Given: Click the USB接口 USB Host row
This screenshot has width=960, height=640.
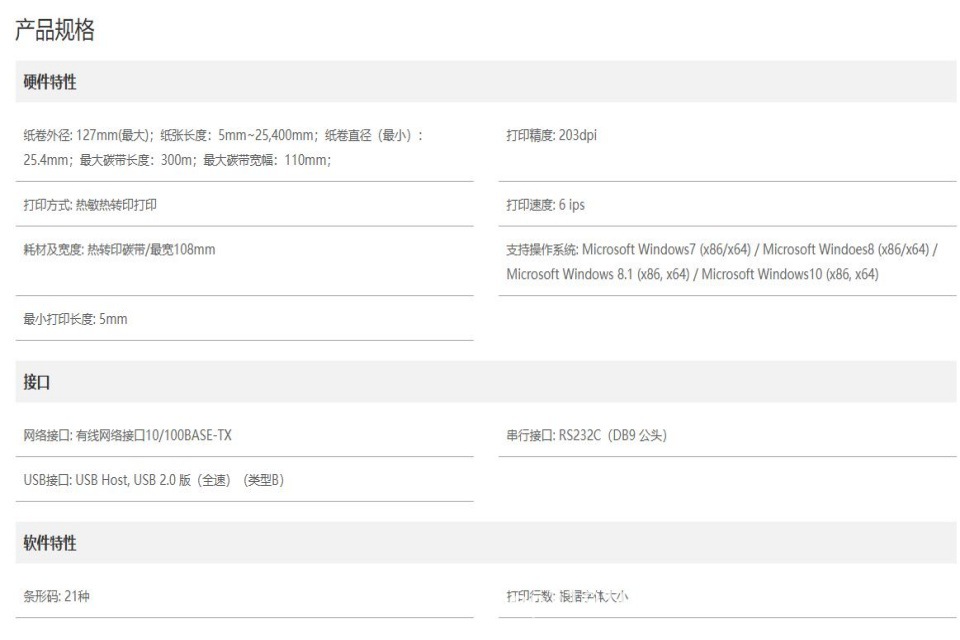Looking at the screenshot, I should pyautogui.click(x=153, y=480).
